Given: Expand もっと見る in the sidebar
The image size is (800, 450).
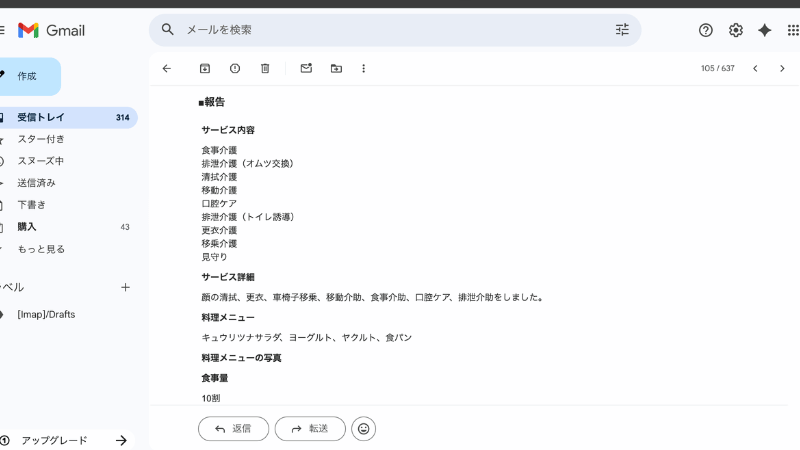Looking at the screenshot, I should coord(41,249).
